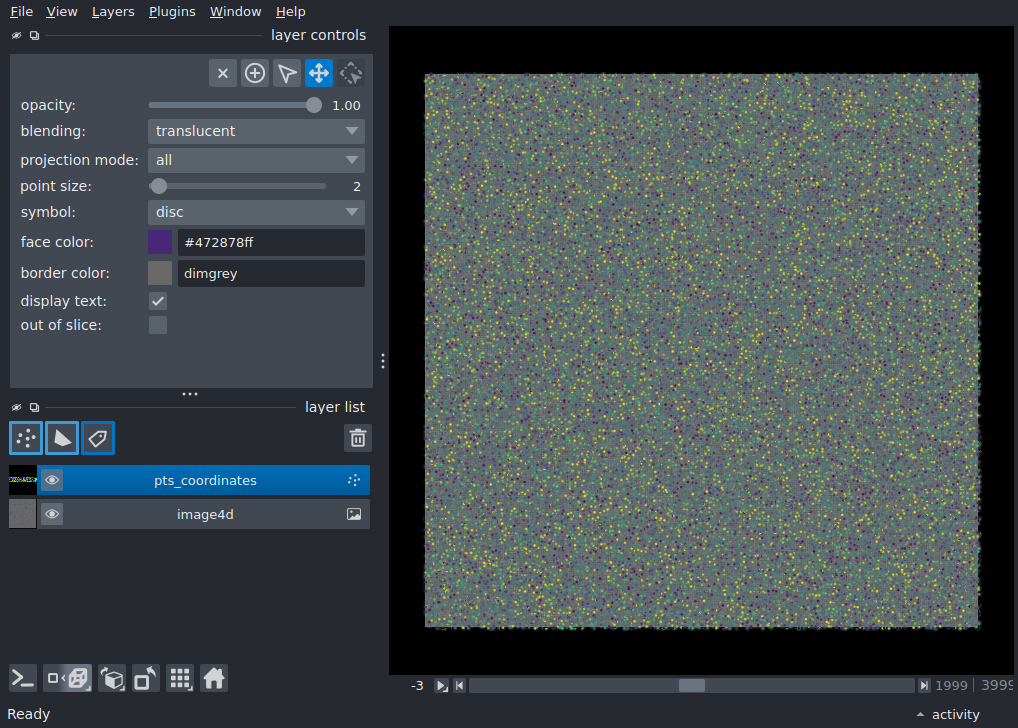Activate the select points tool
Screen dimensions: 1018x728
tap(286, 73)
